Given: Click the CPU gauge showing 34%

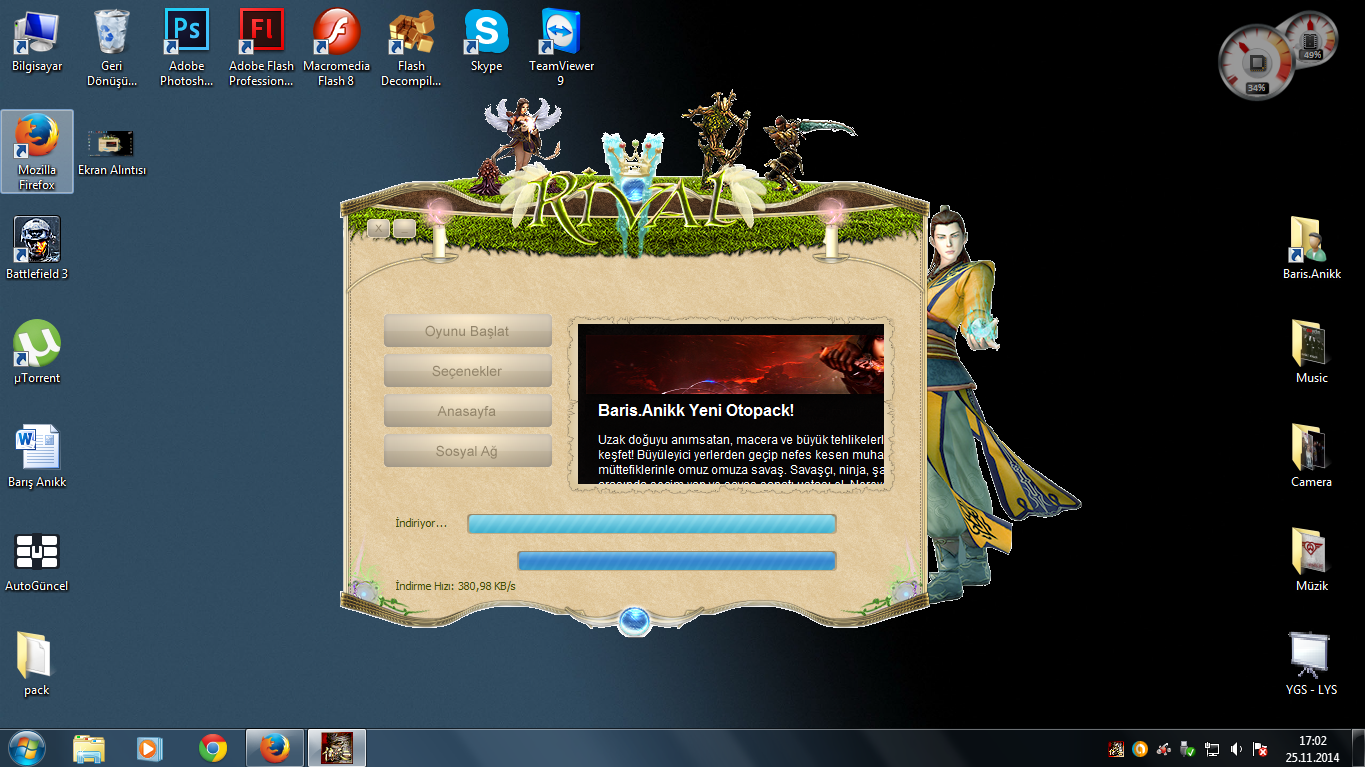Looking at the screenshot, I should coord(1257,62).
